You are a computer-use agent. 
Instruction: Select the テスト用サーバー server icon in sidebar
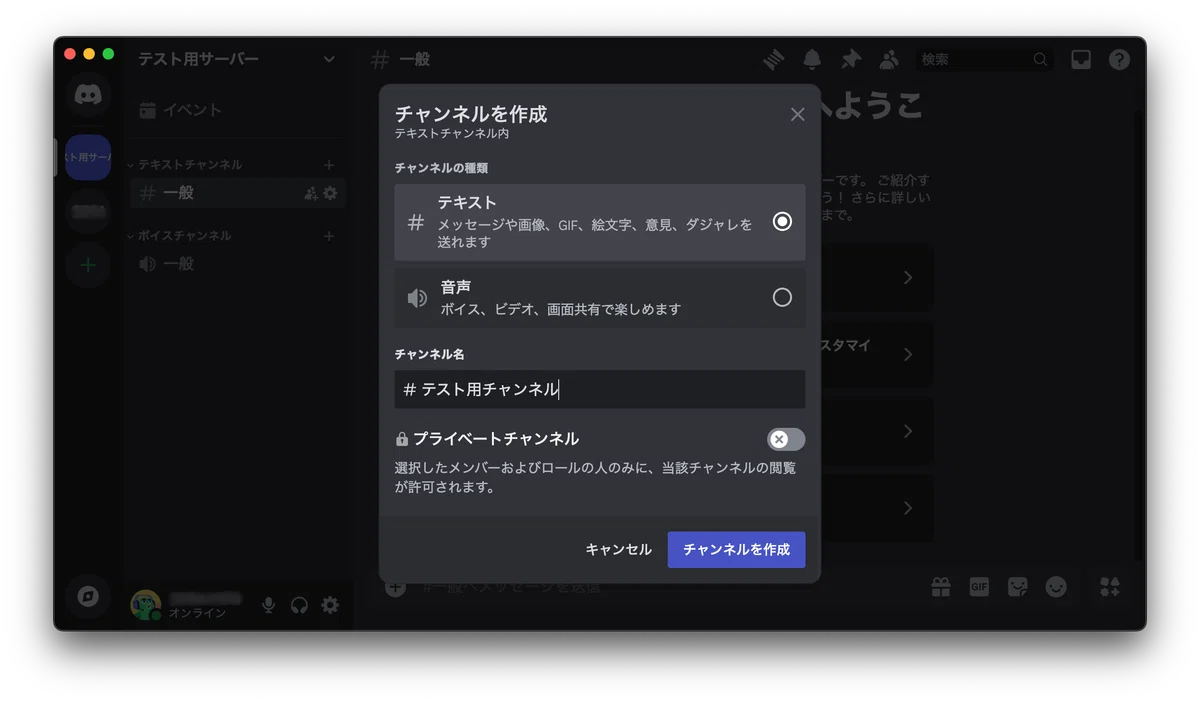tap(88, 158)
